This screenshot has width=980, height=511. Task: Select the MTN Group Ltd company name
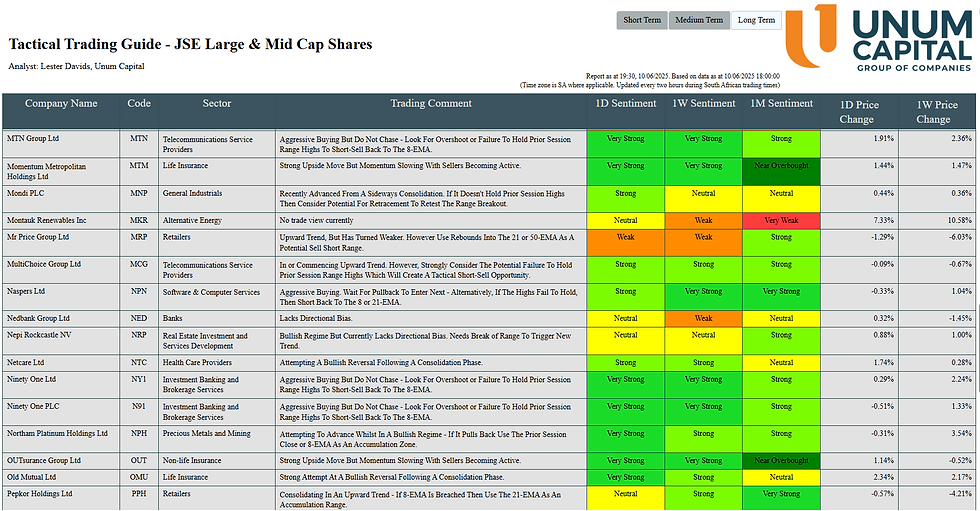[32, 139]
